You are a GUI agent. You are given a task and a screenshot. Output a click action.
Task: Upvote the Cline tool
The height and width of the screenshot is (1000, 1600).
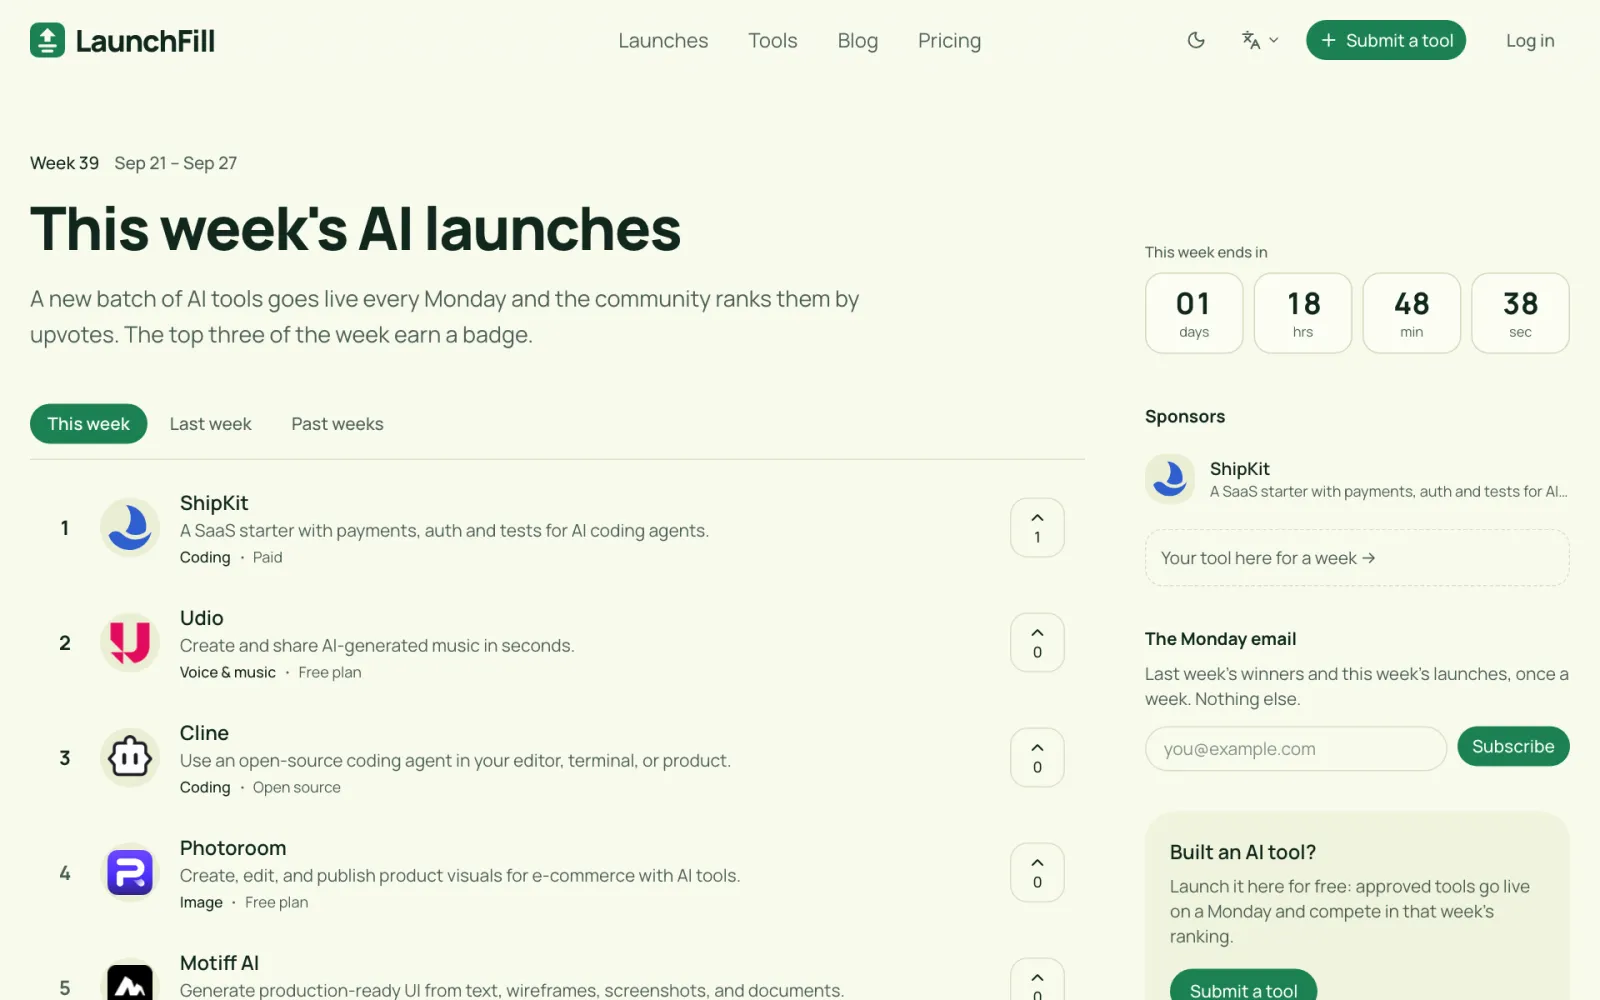pyautogui.click(x=1037, y=758)
